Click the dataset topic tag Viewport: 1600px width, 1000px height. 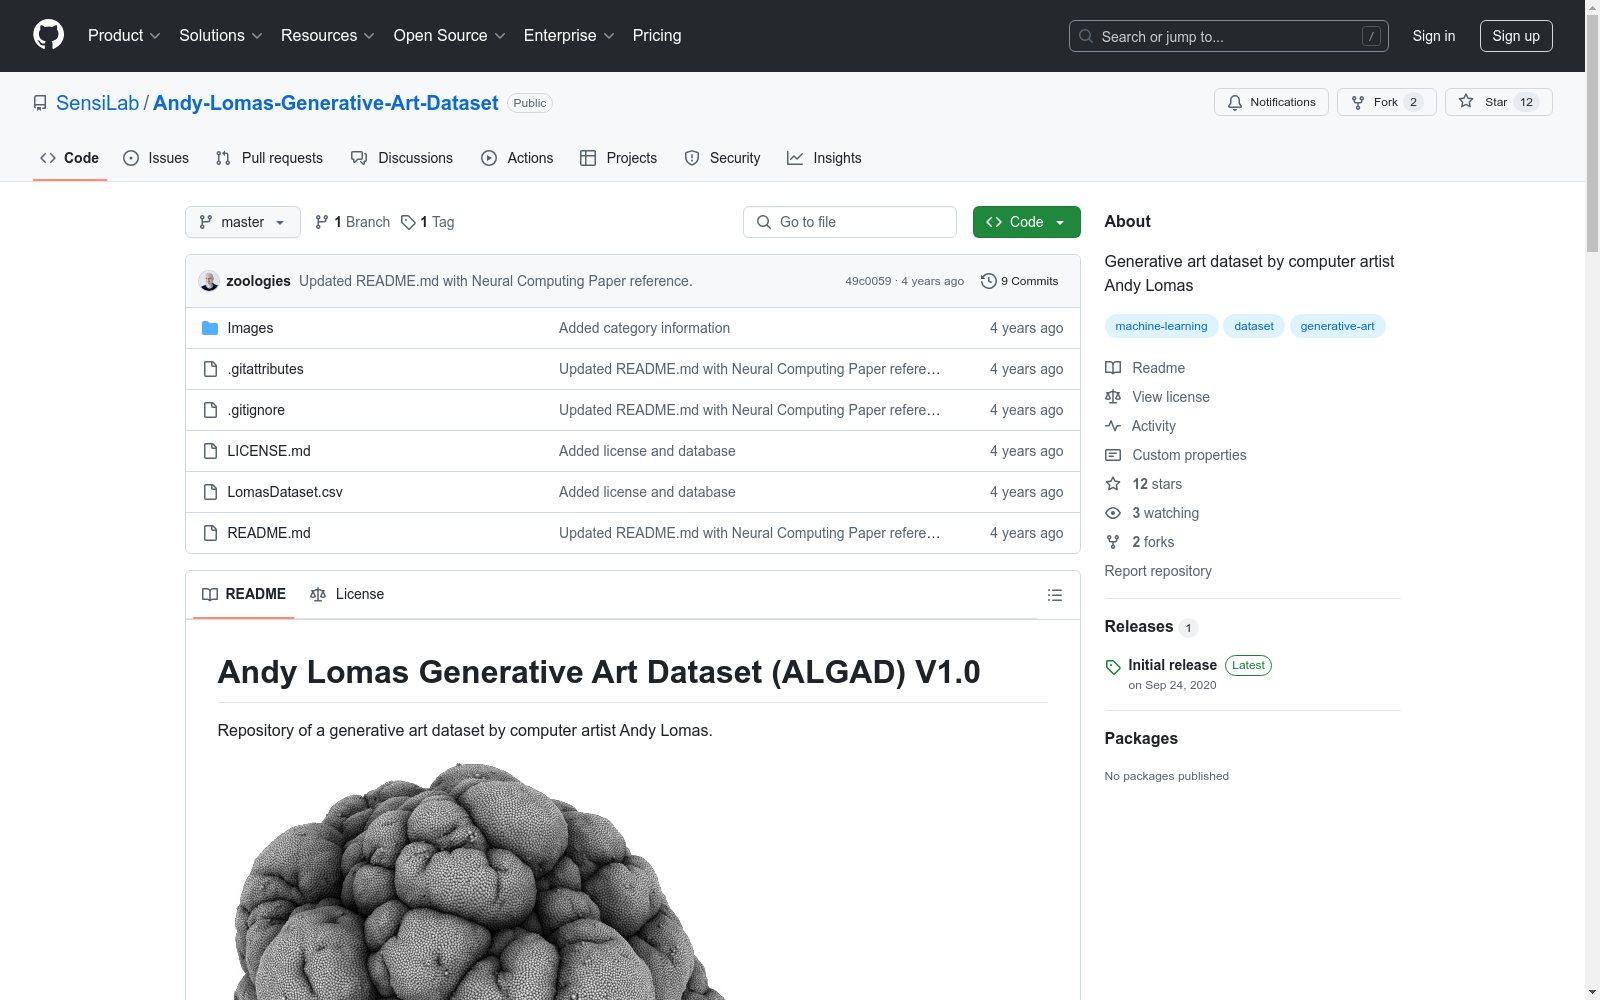pyautogui.click(x=1254, y=326)
